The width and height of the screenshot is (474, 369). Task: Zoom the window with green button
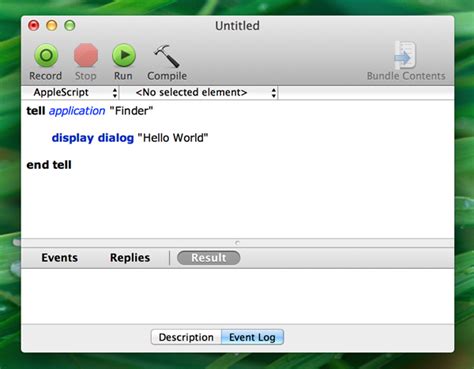[70, 25]
